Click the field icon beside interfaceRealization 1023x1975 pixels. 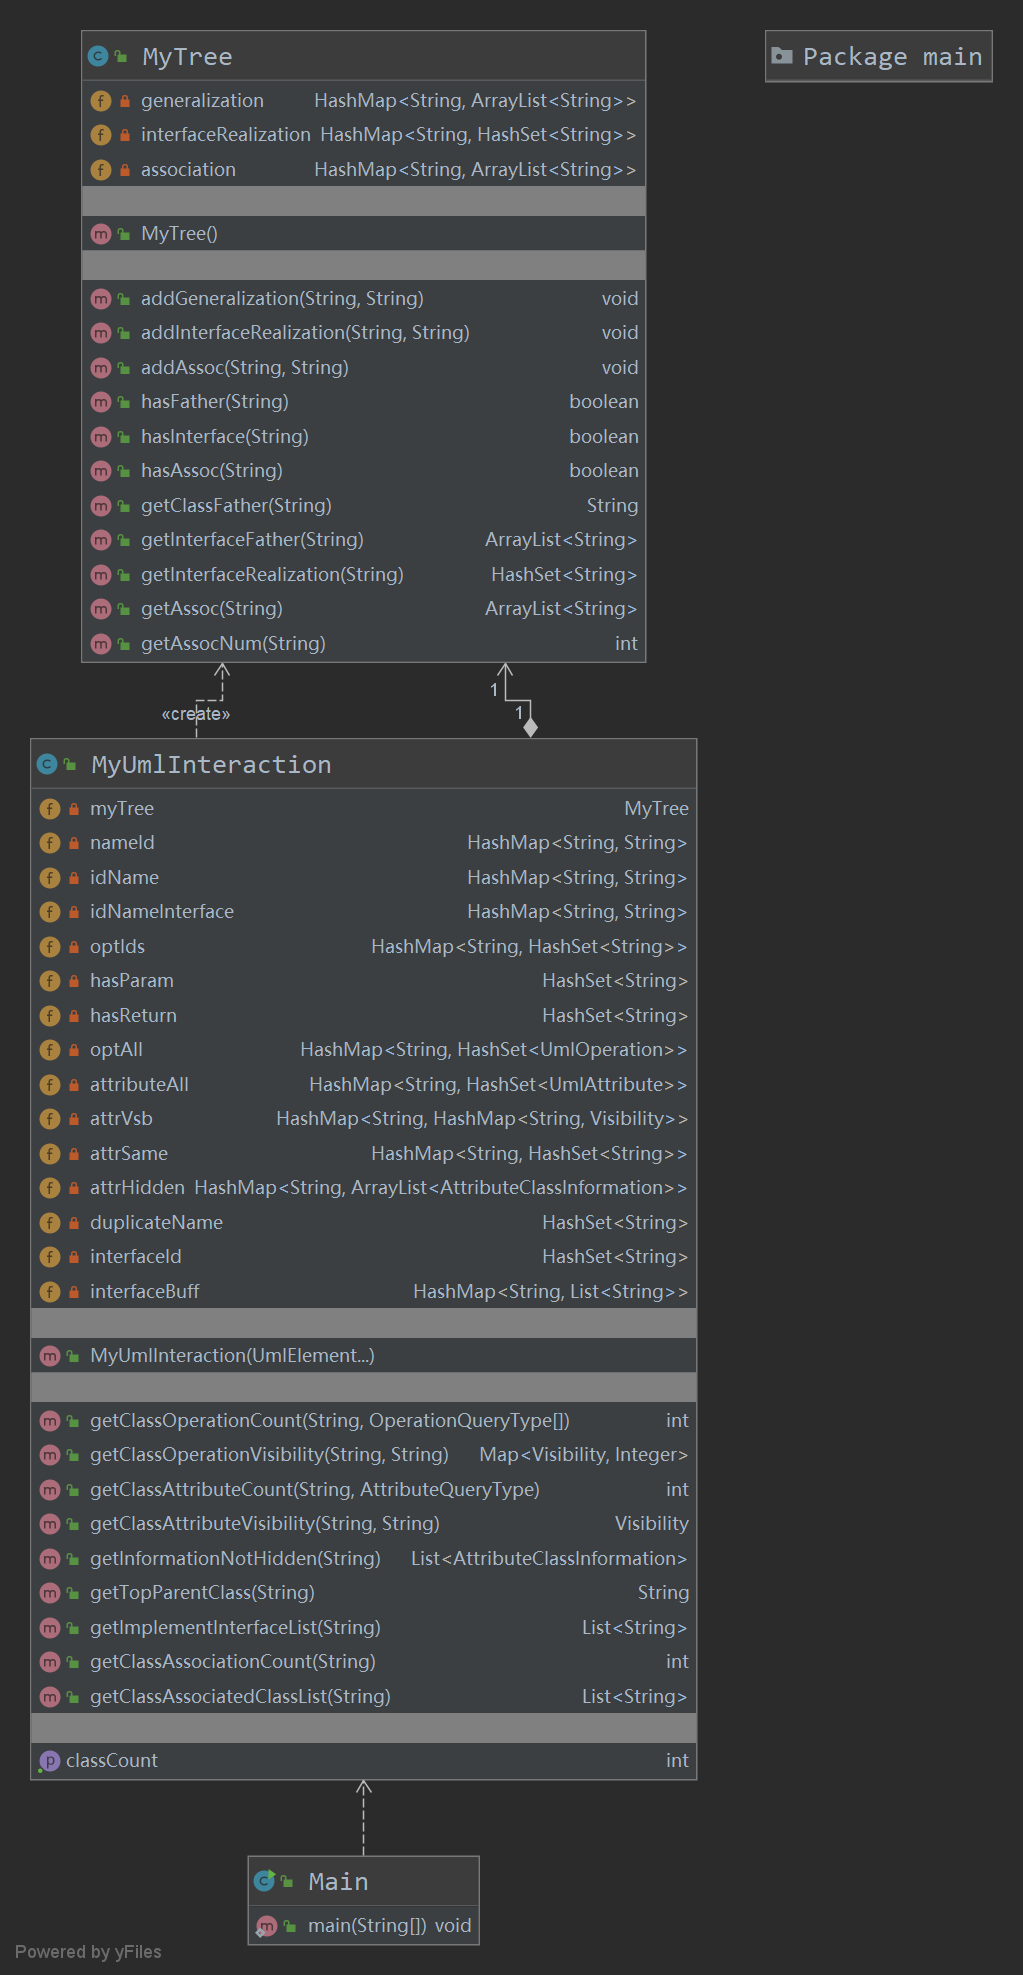101,135
